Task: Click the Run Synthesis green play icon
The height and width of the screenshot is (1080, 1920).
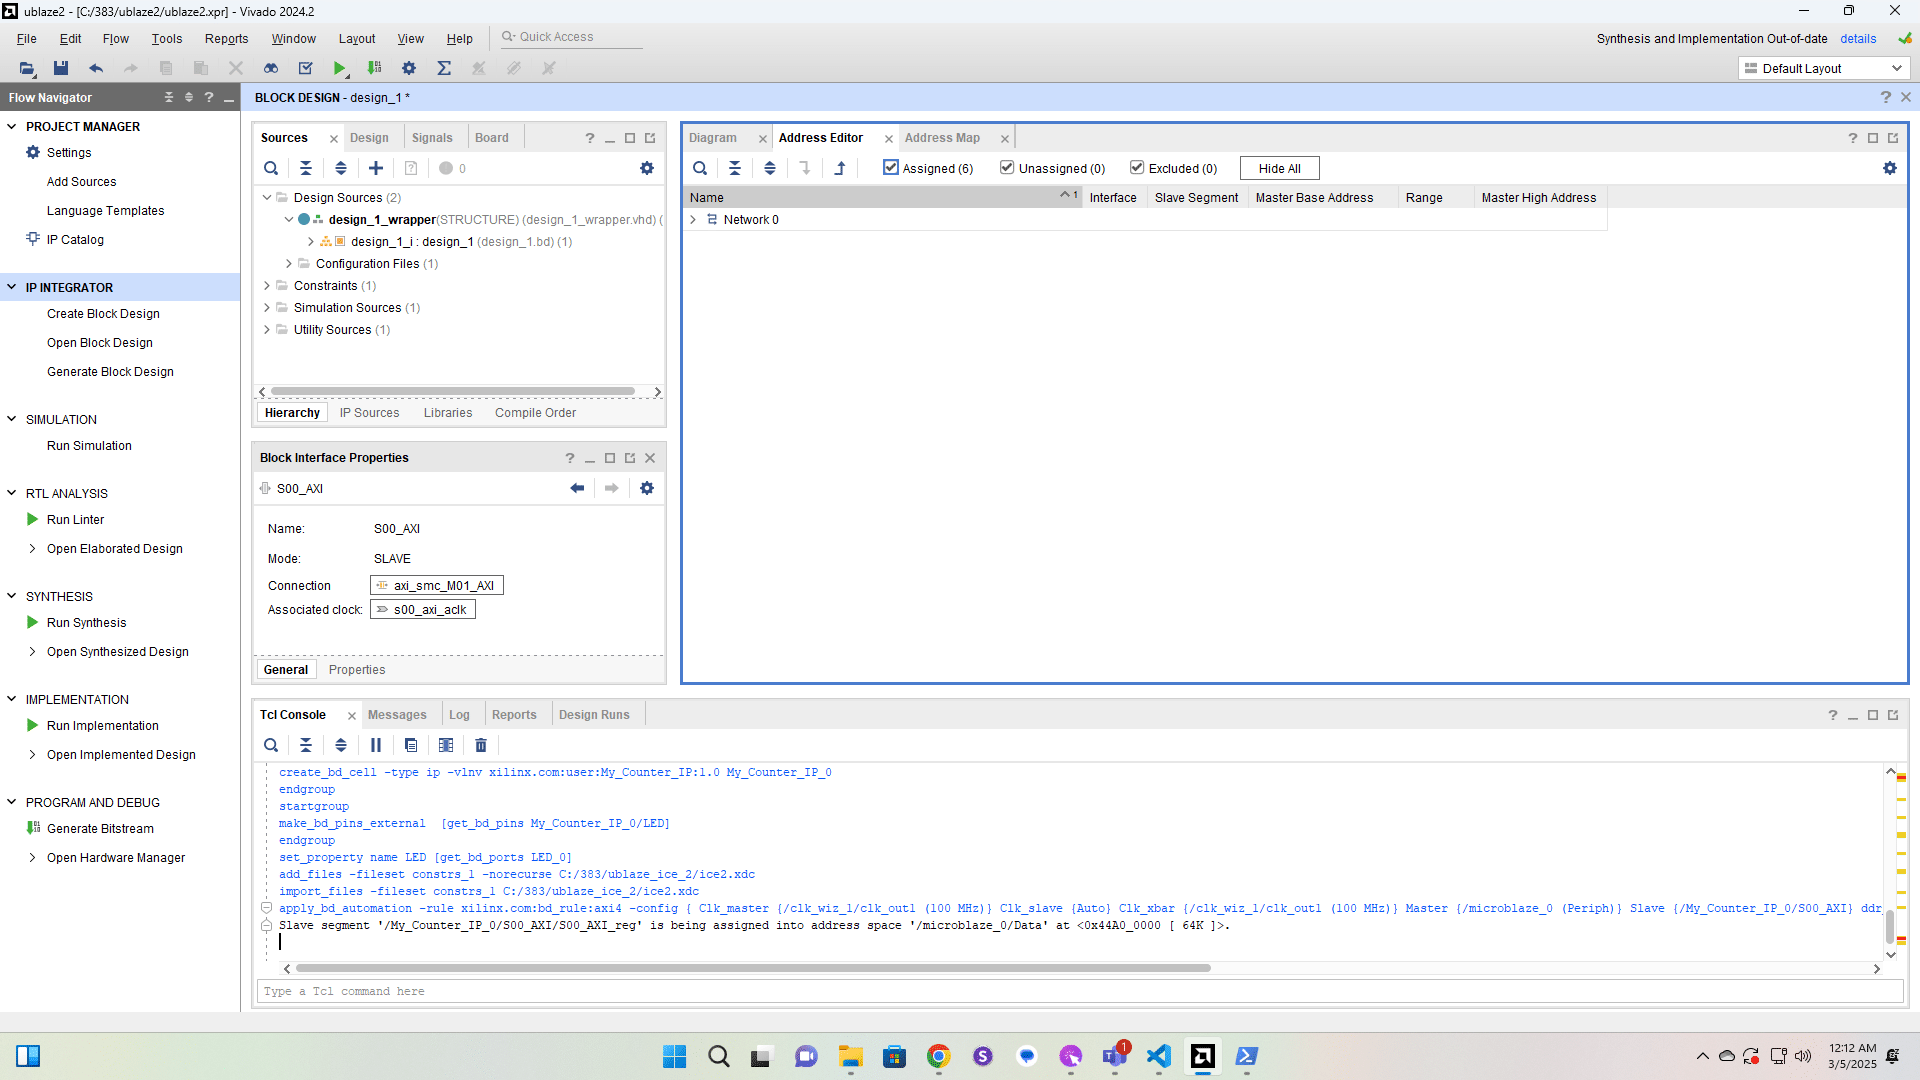Action: 32,622
